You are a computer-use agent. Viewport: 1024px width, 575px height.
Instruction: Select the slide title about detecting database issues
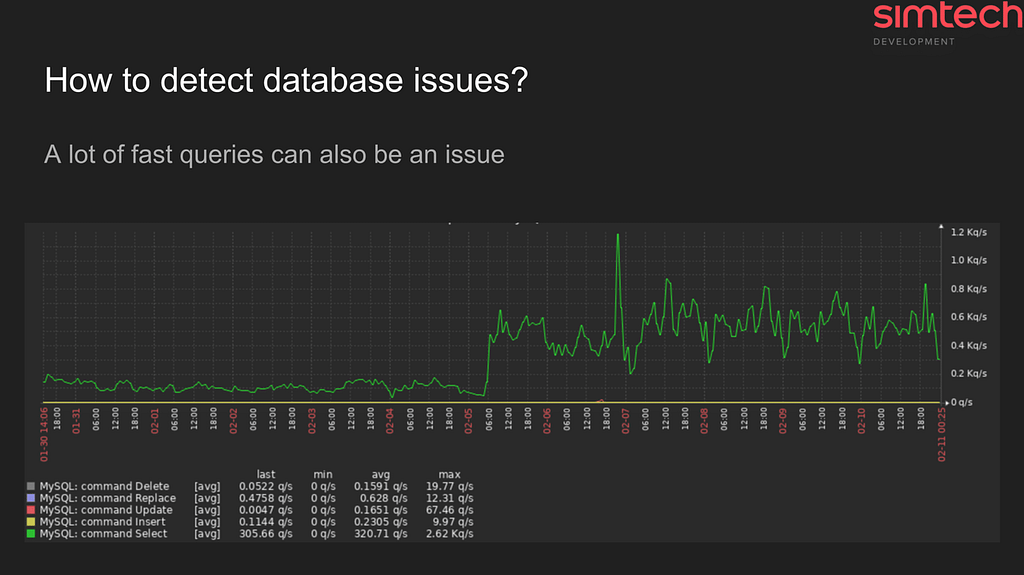point(286,81)
